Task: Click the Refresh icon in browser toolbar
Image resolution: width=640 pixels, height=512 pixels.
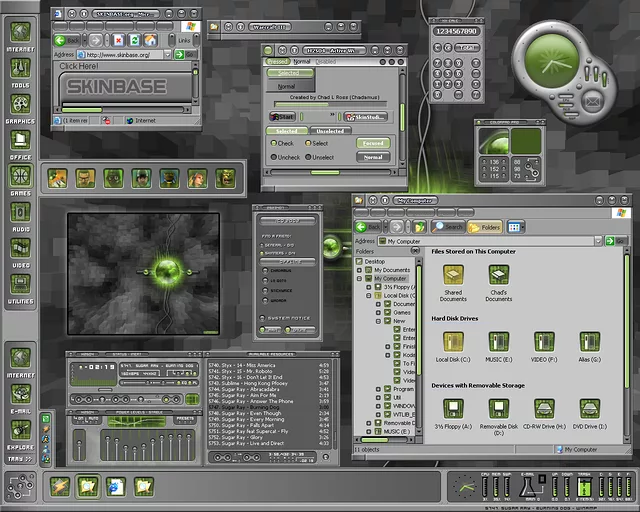Action: pyautogui.click(x=131, y=40)
